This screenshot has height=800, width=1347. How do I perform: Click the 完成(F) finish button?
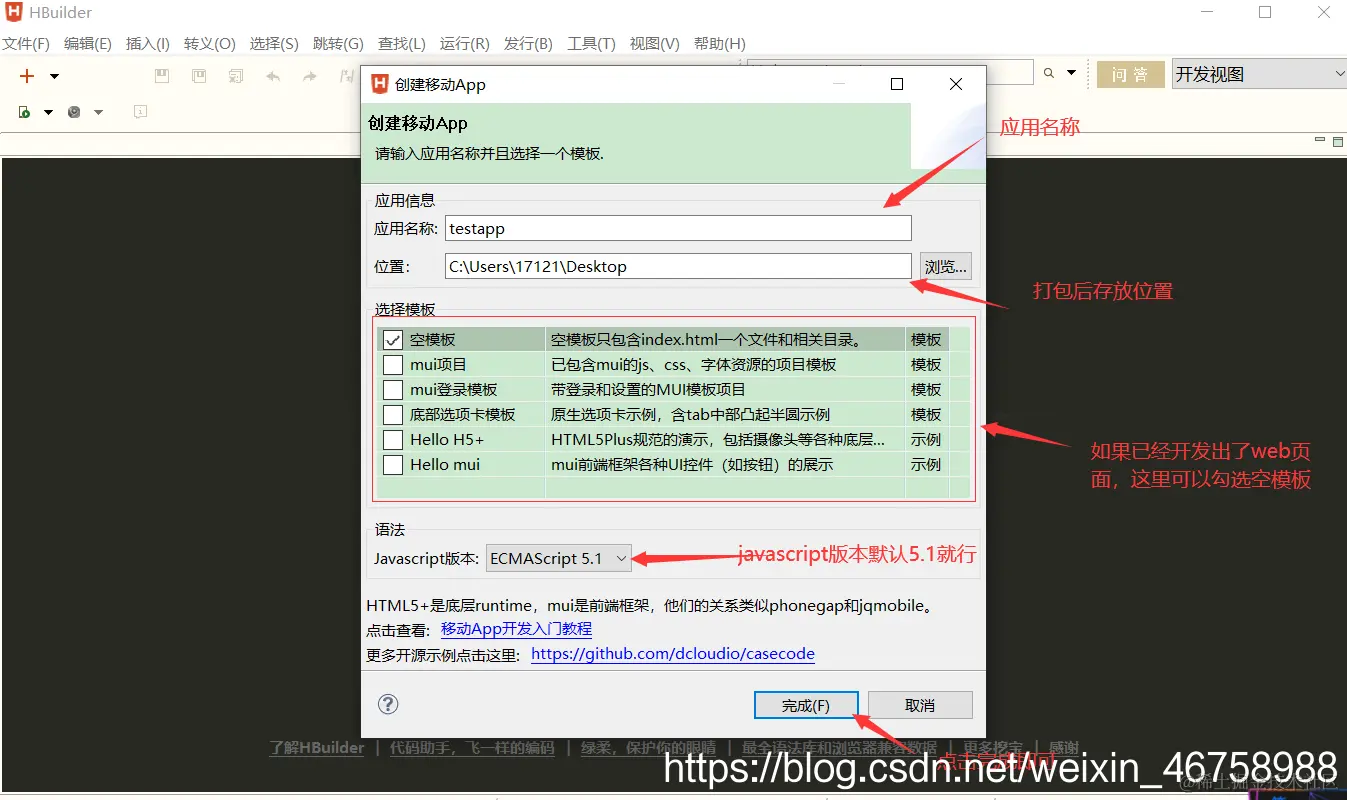point(806,704)
